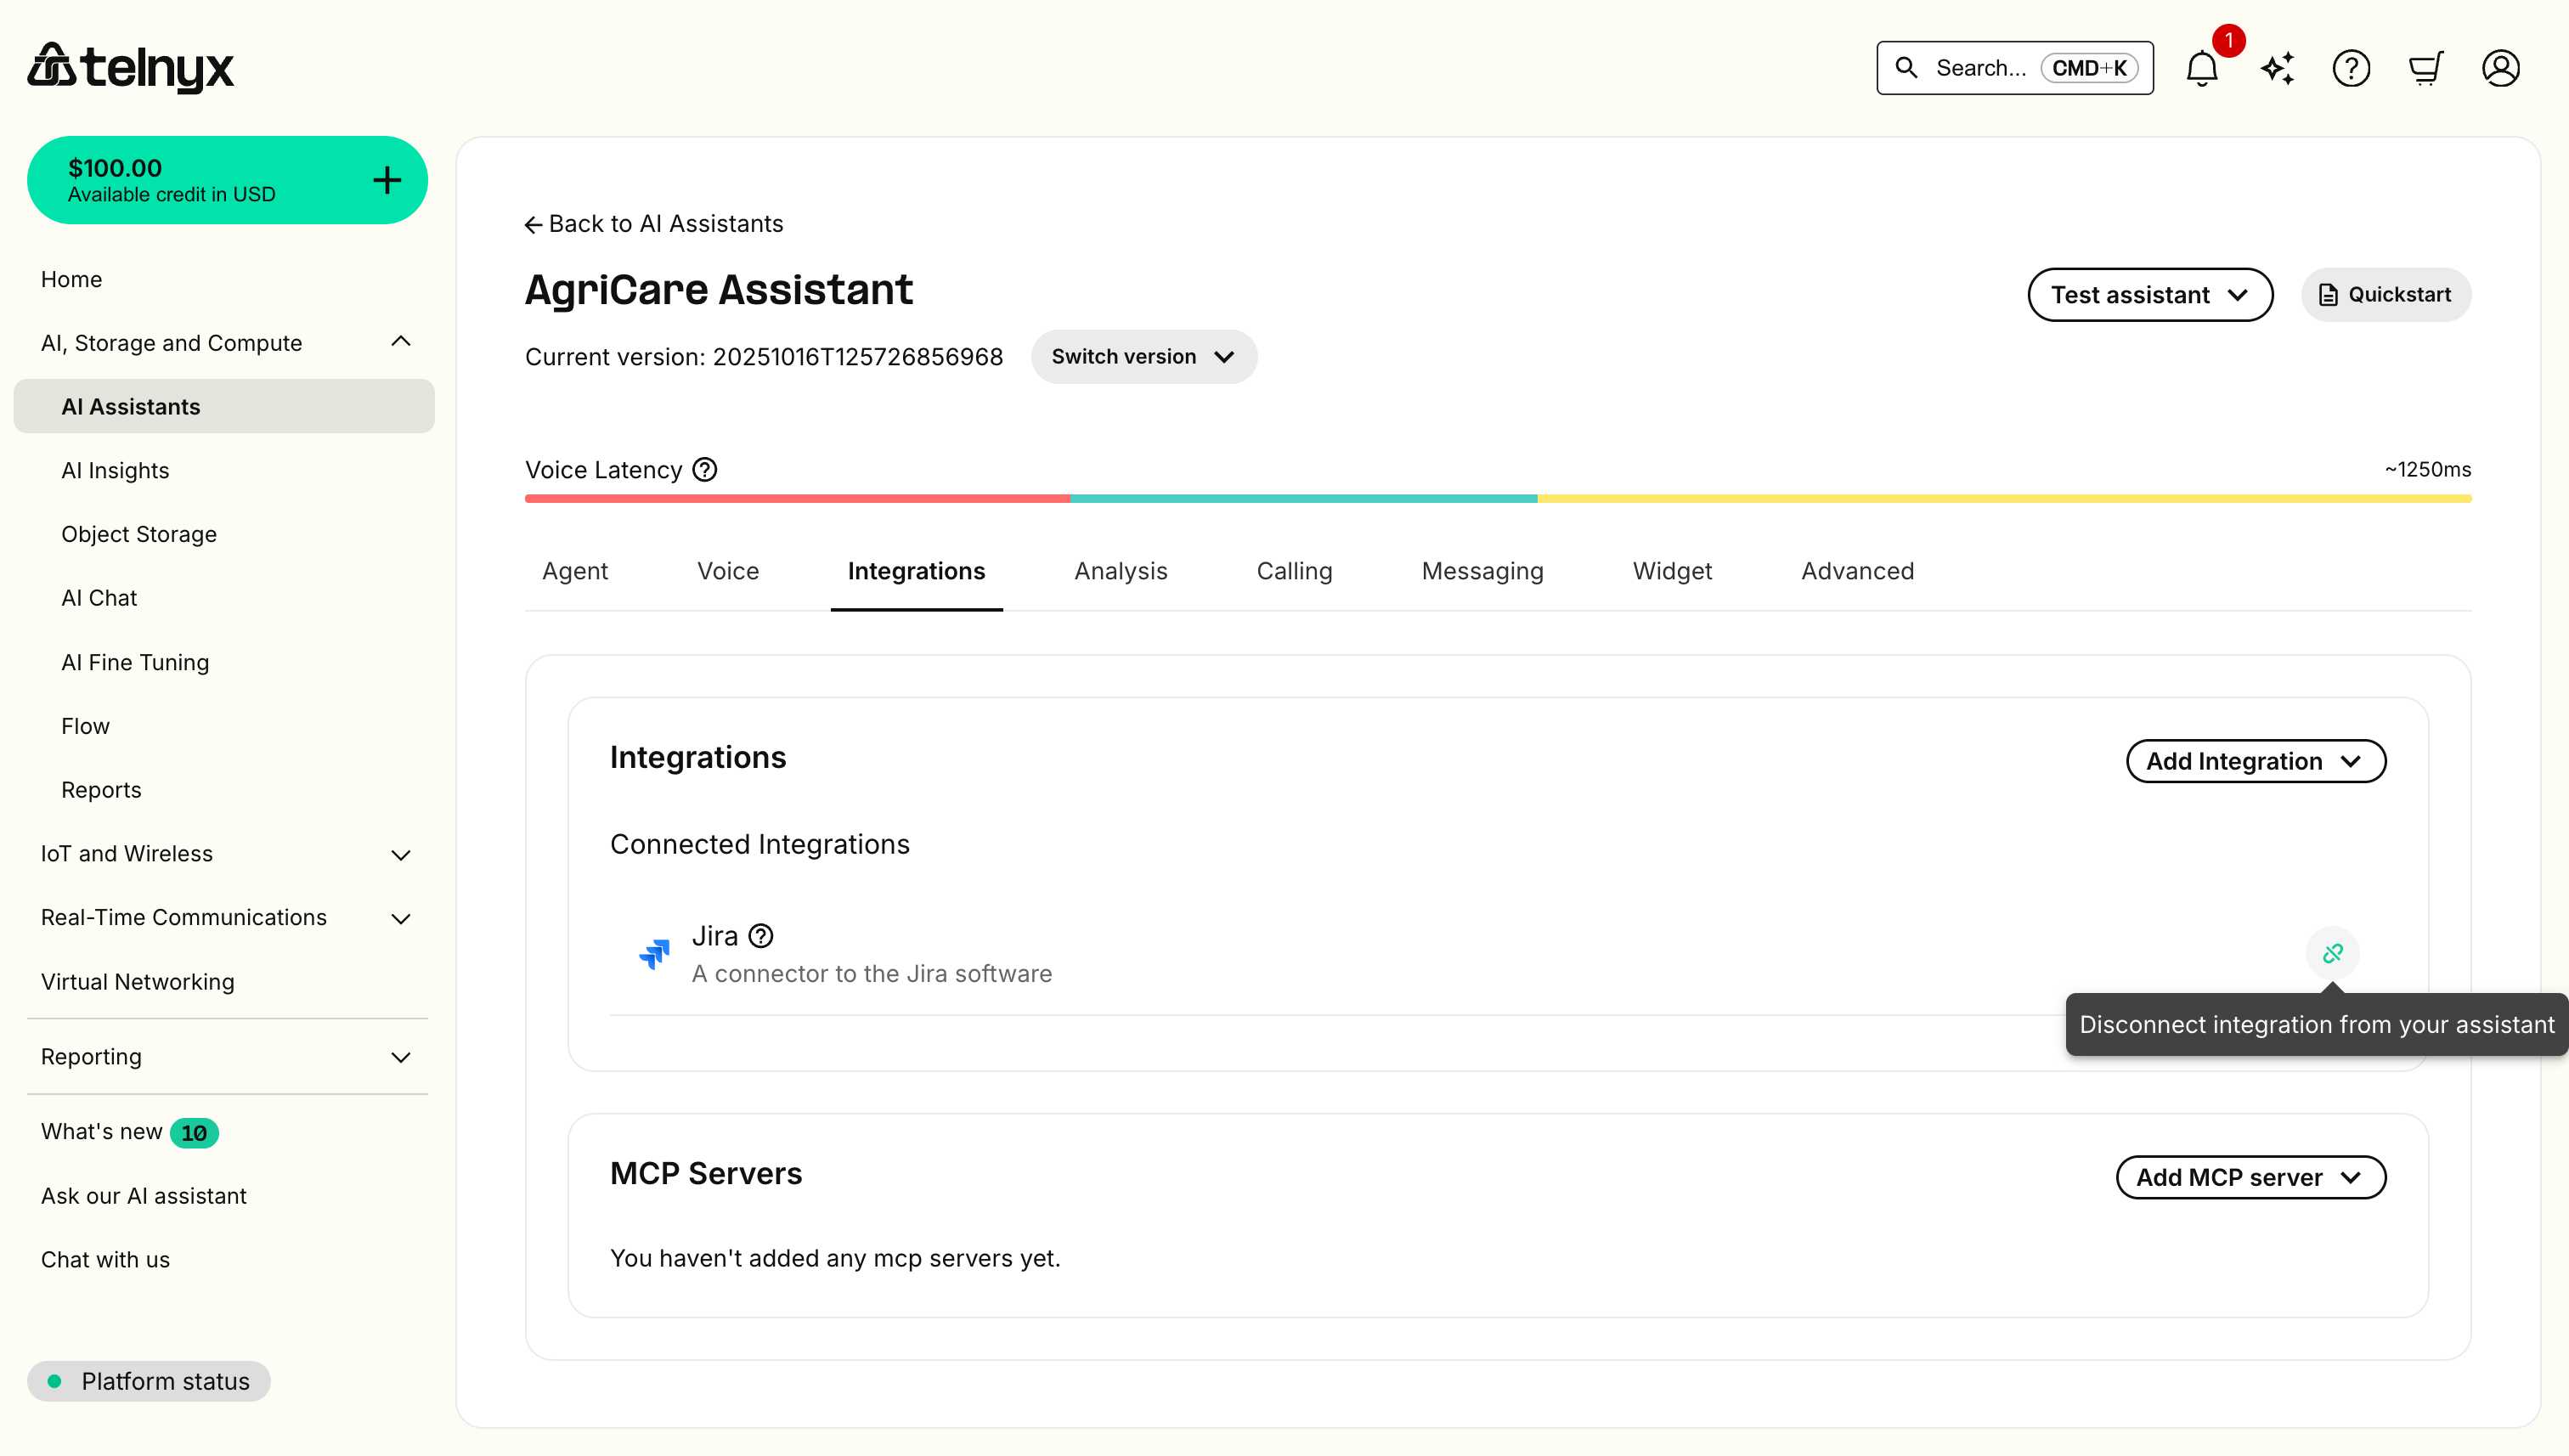
Task: Switch to the Analysis tab
Action: point(1120,570)
